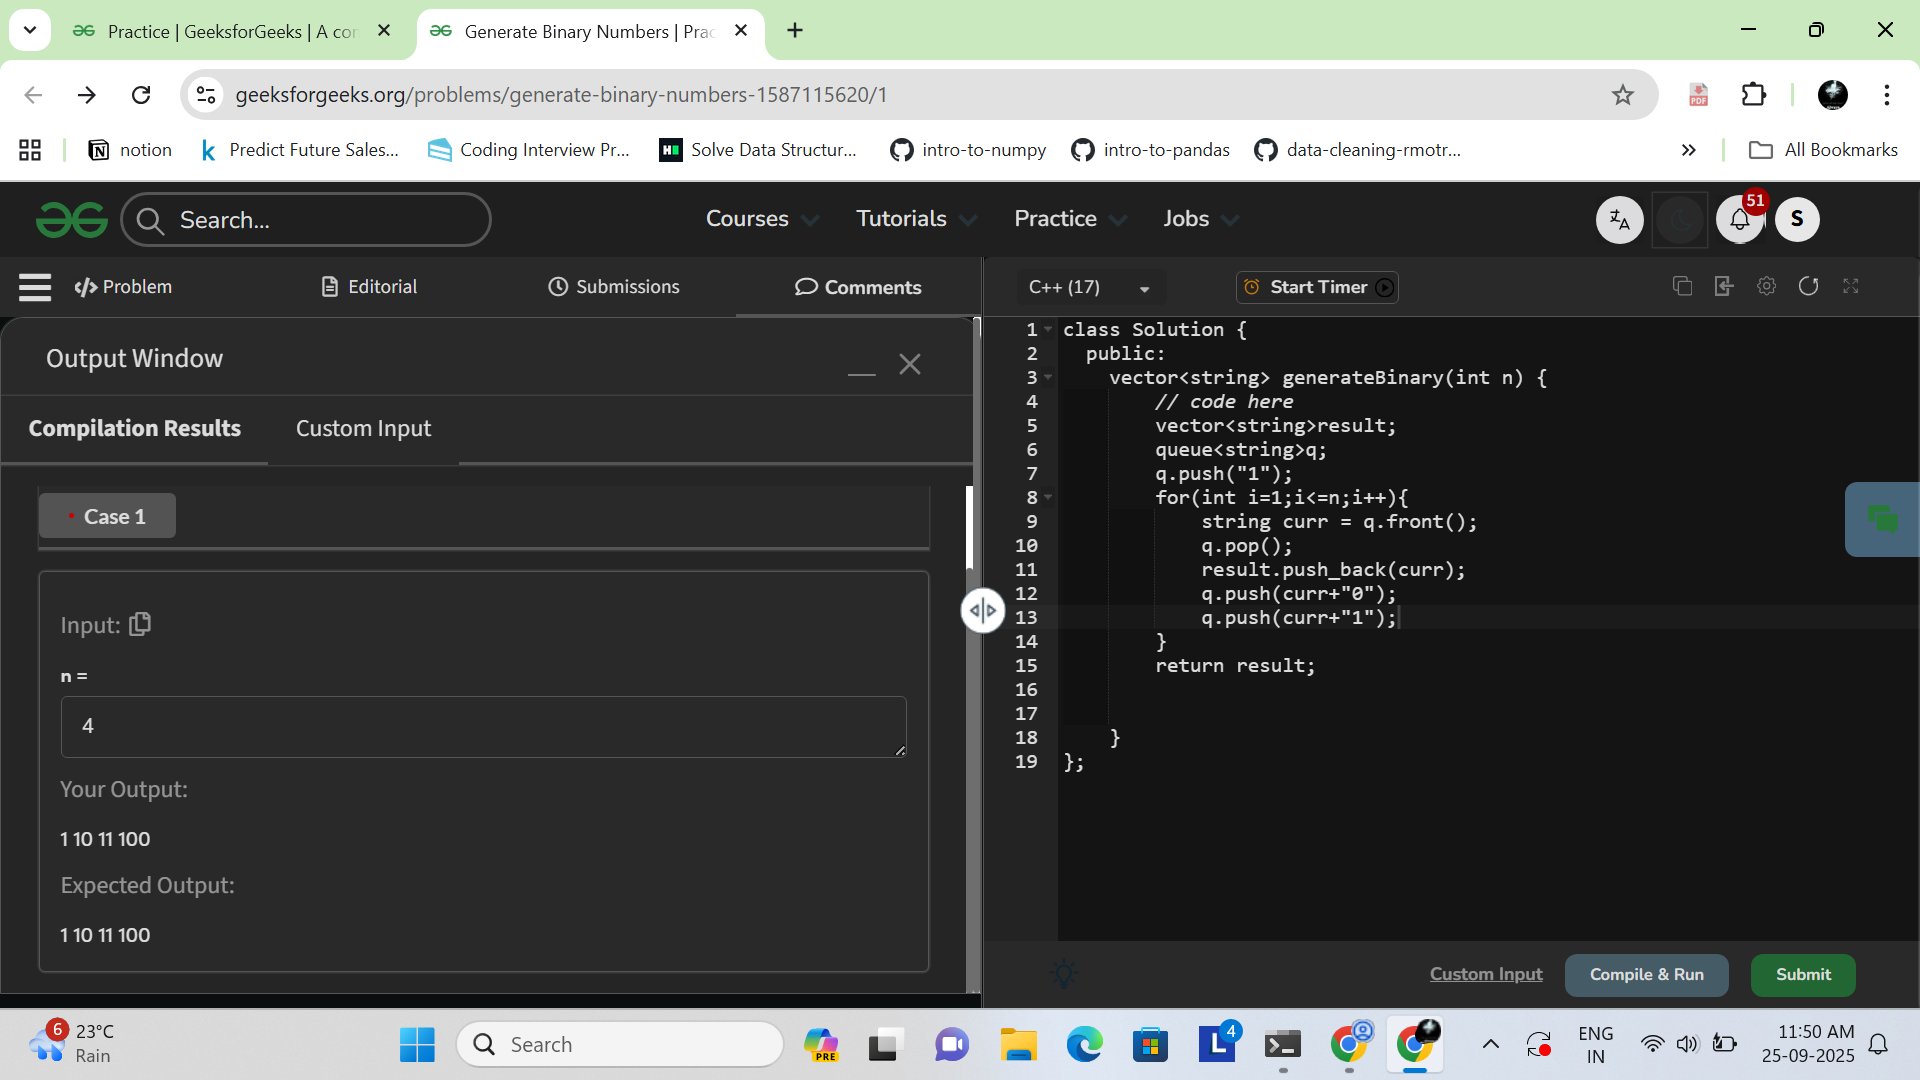
Task: Reset code with the refresh icon
Action: pos(1808,287)
